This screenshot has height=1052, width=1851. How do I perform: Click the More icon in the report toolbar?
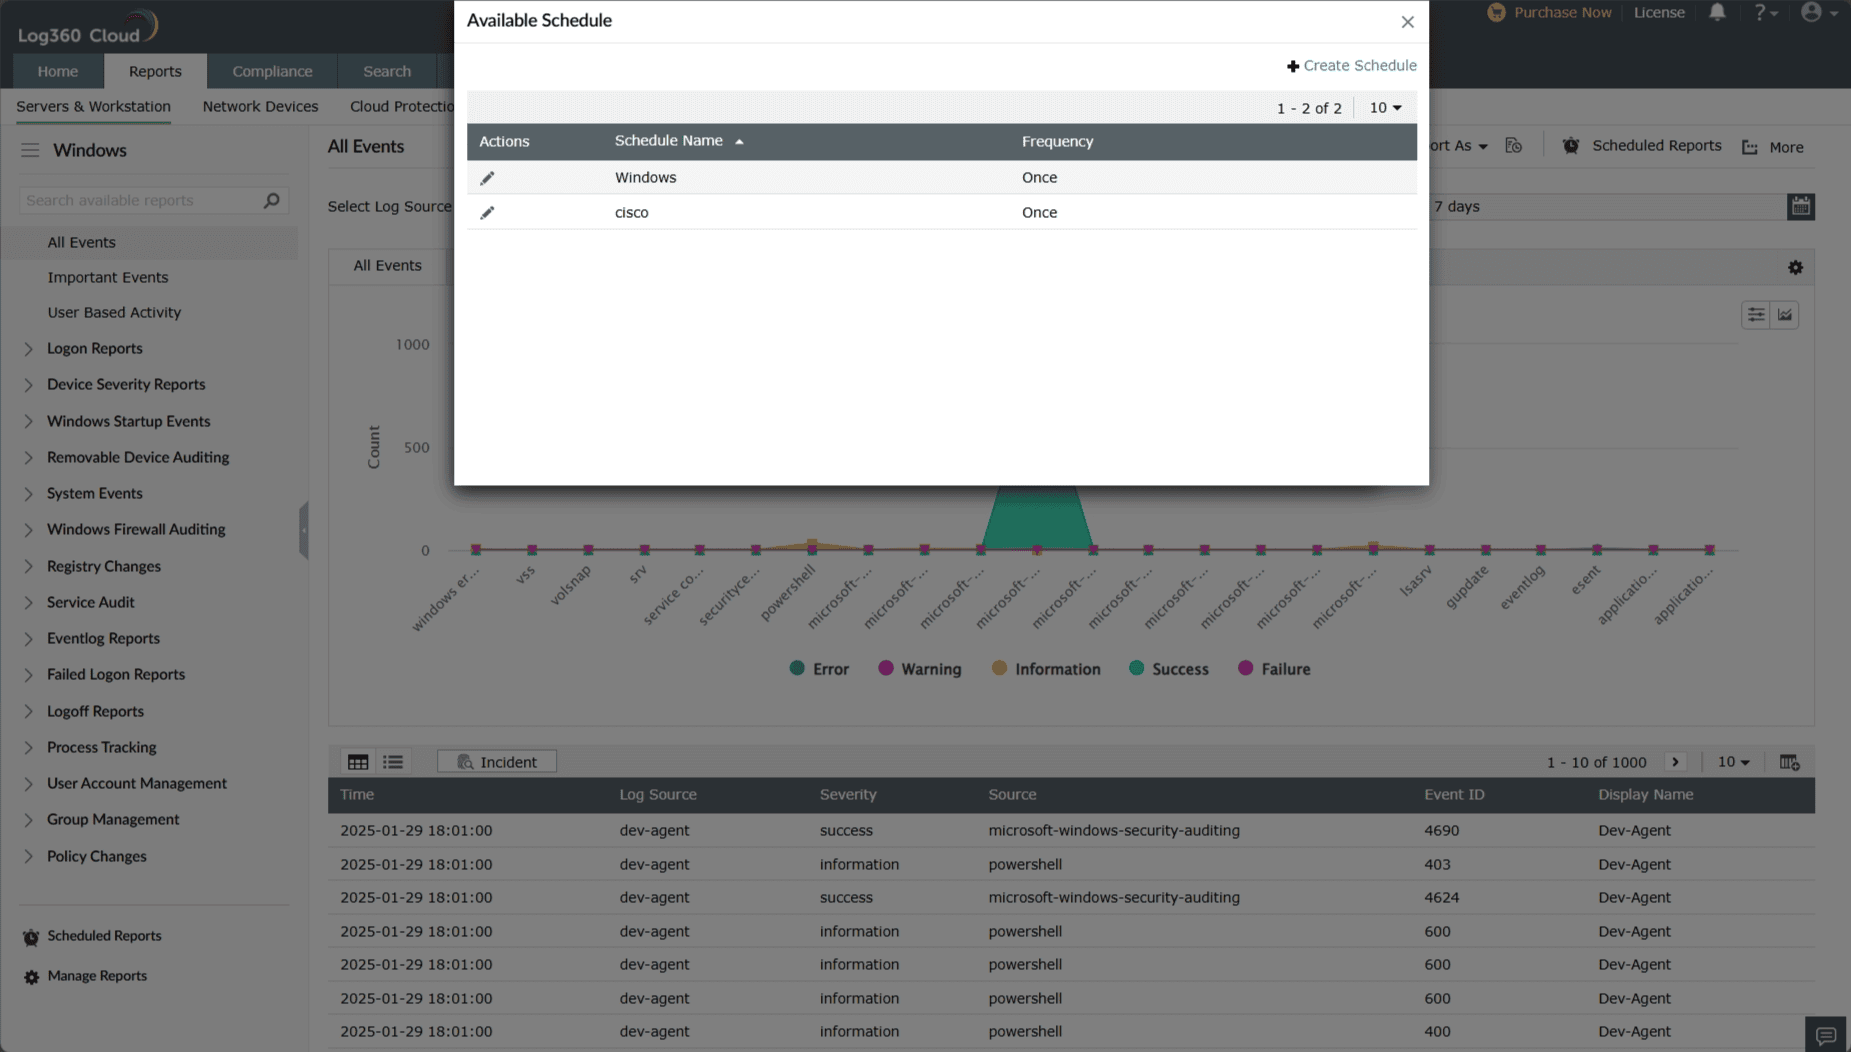pyautogui.click(x=1750, y=146)
